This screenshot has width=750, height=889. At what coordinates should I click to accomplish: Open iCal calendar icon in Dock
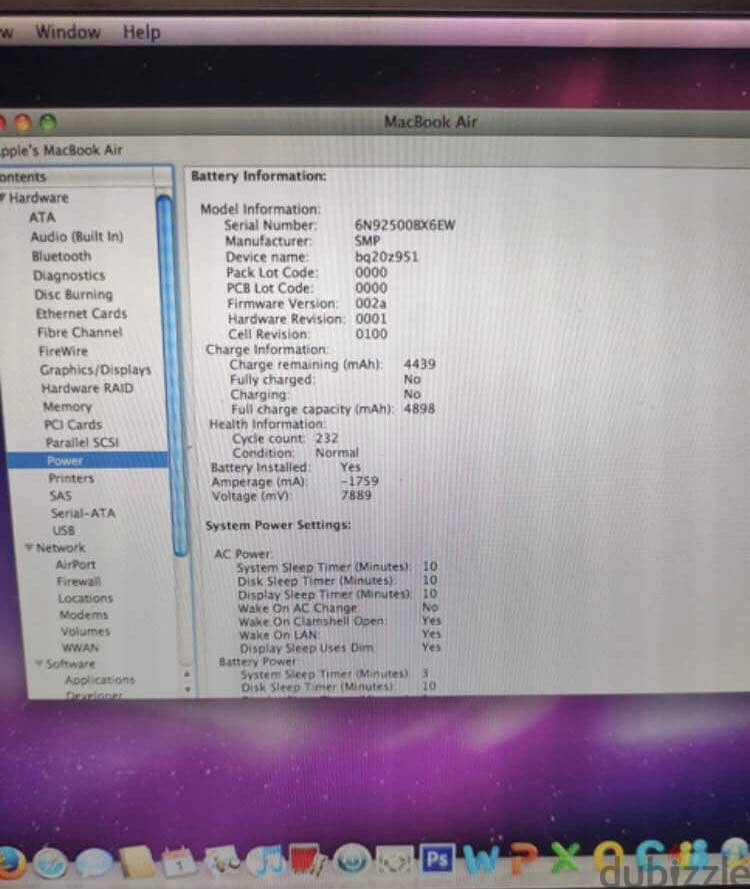click(179, 862)
